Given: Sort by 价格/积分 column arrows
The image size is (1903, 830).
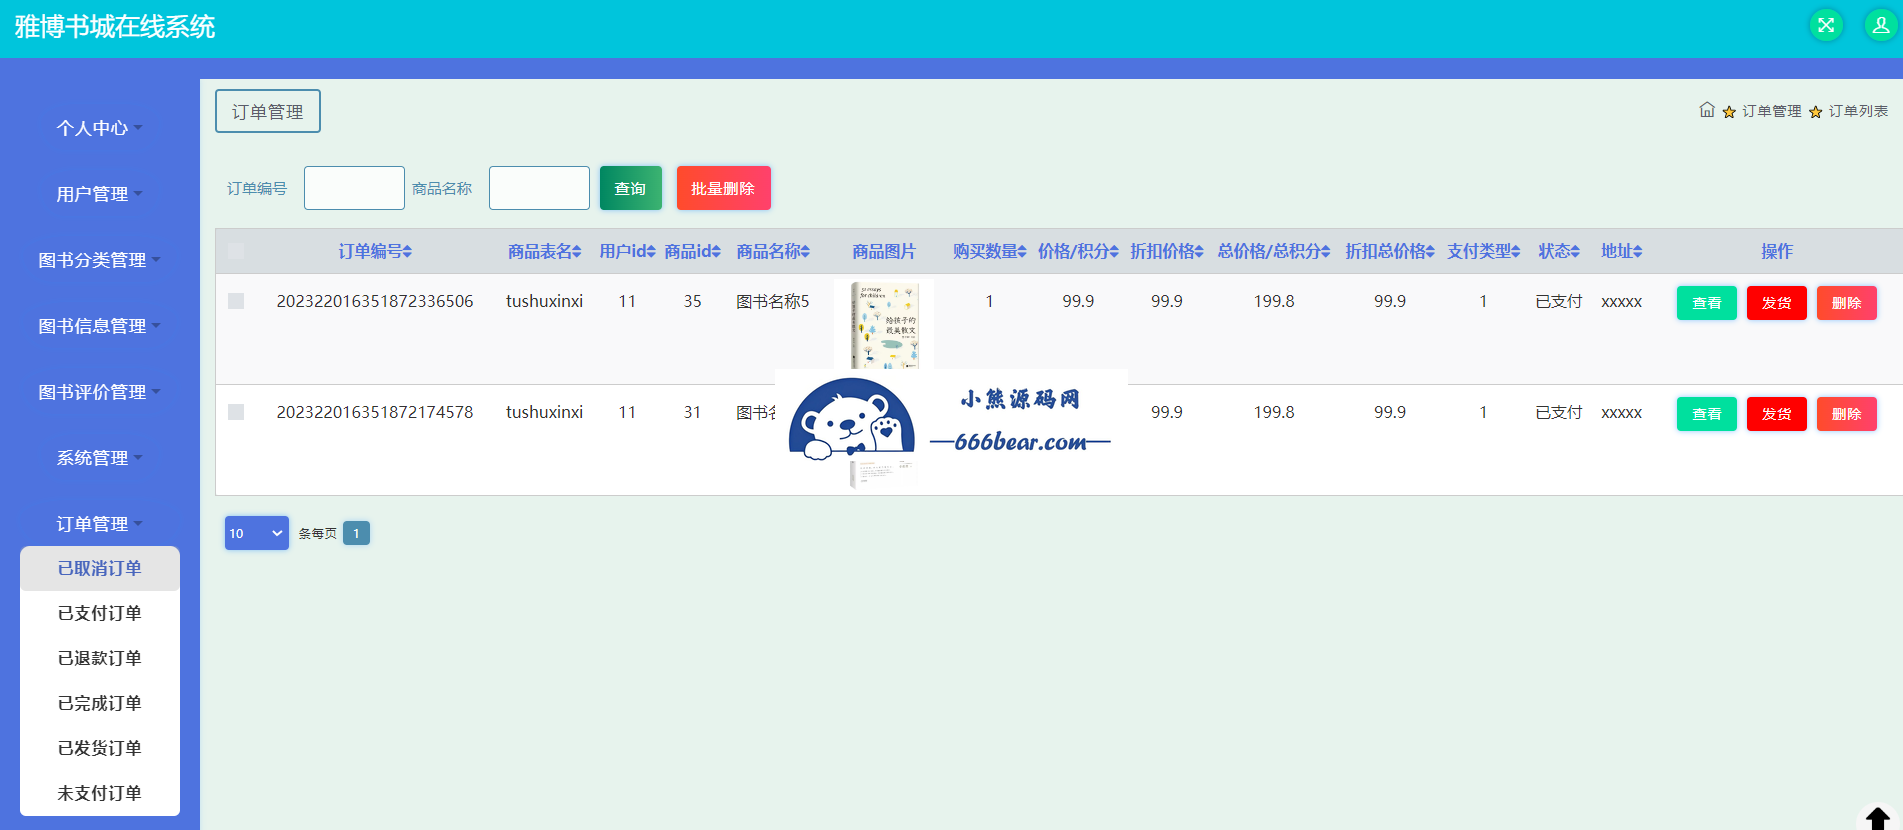Looking at the screenshot, I should pos(1114,252).
